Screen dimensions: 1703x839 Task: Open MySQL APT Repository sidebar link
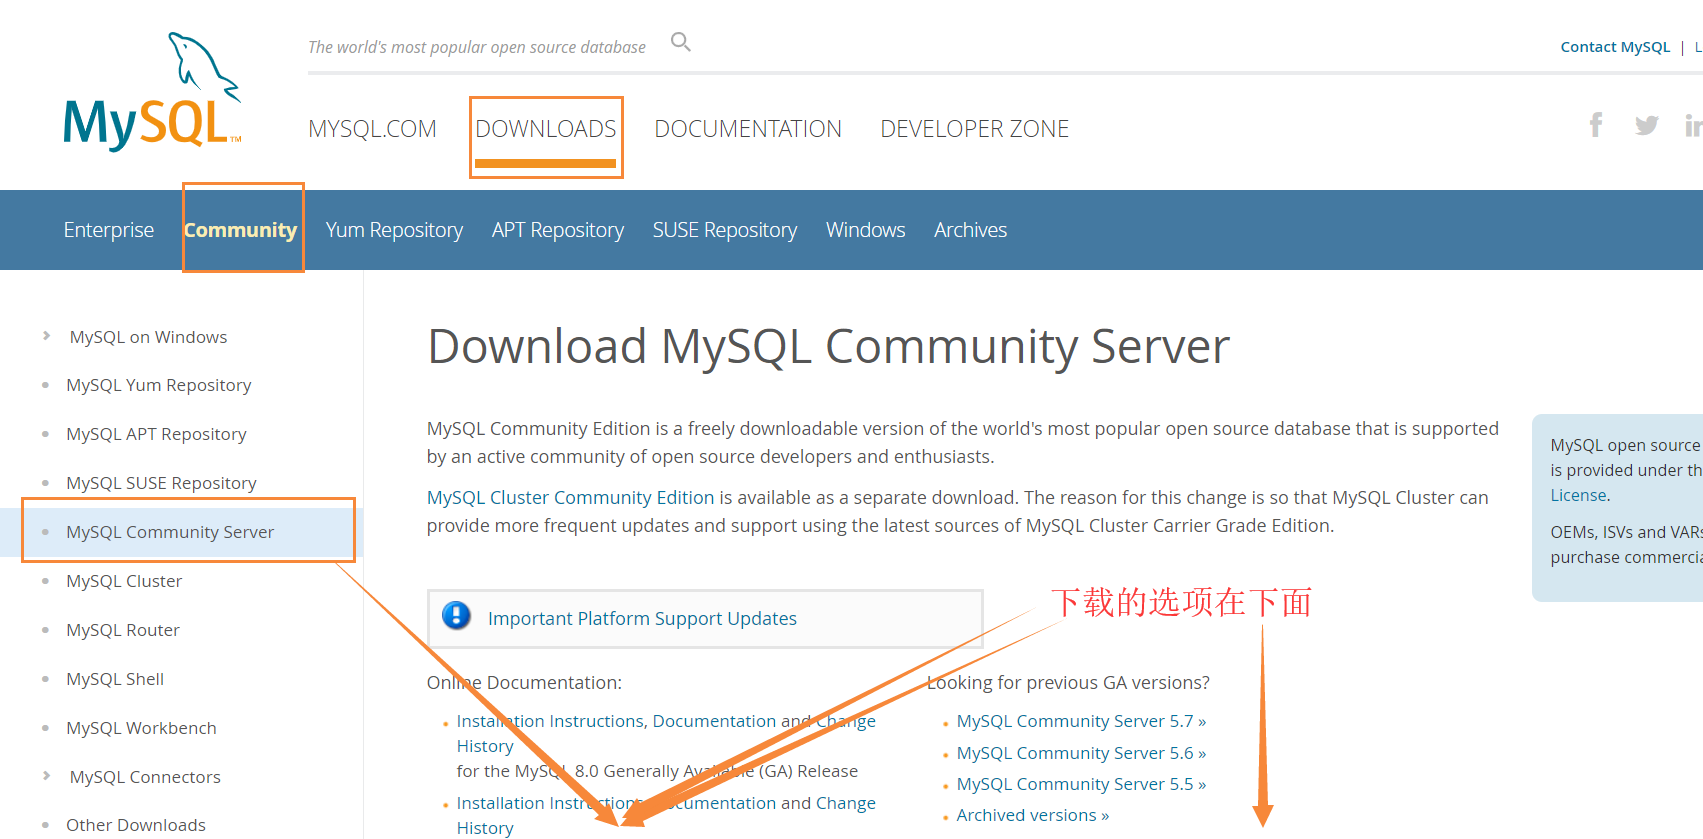156,434
